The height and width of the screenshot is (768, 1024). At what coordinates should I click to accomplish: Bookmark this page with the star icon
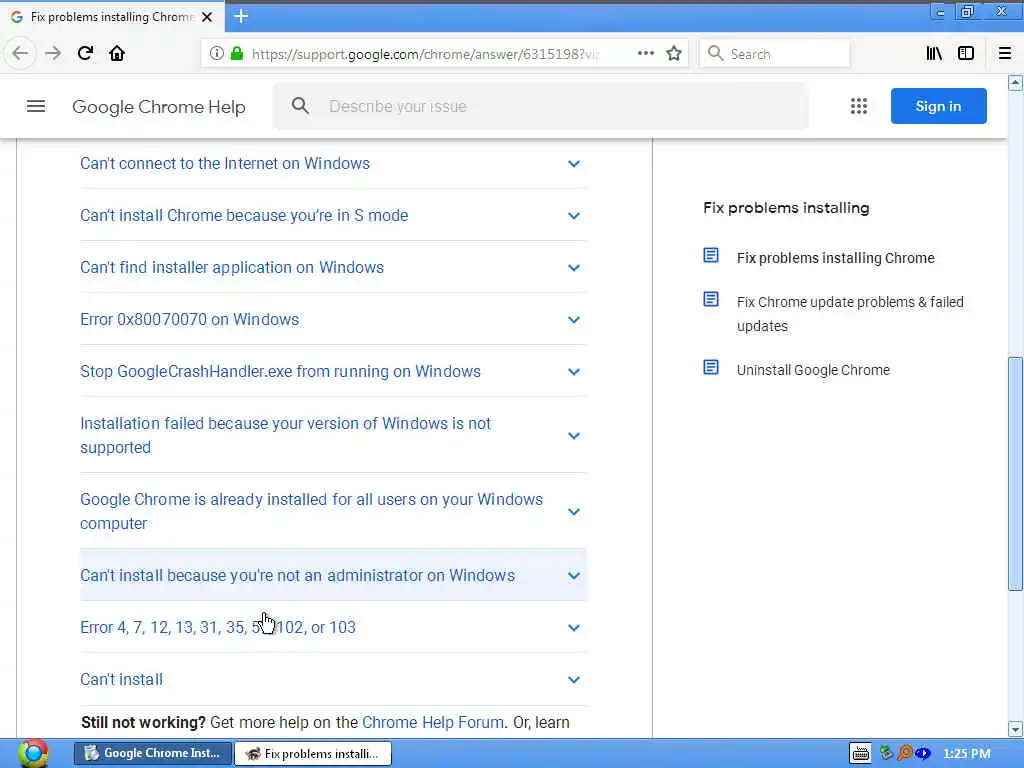(674, 53)
